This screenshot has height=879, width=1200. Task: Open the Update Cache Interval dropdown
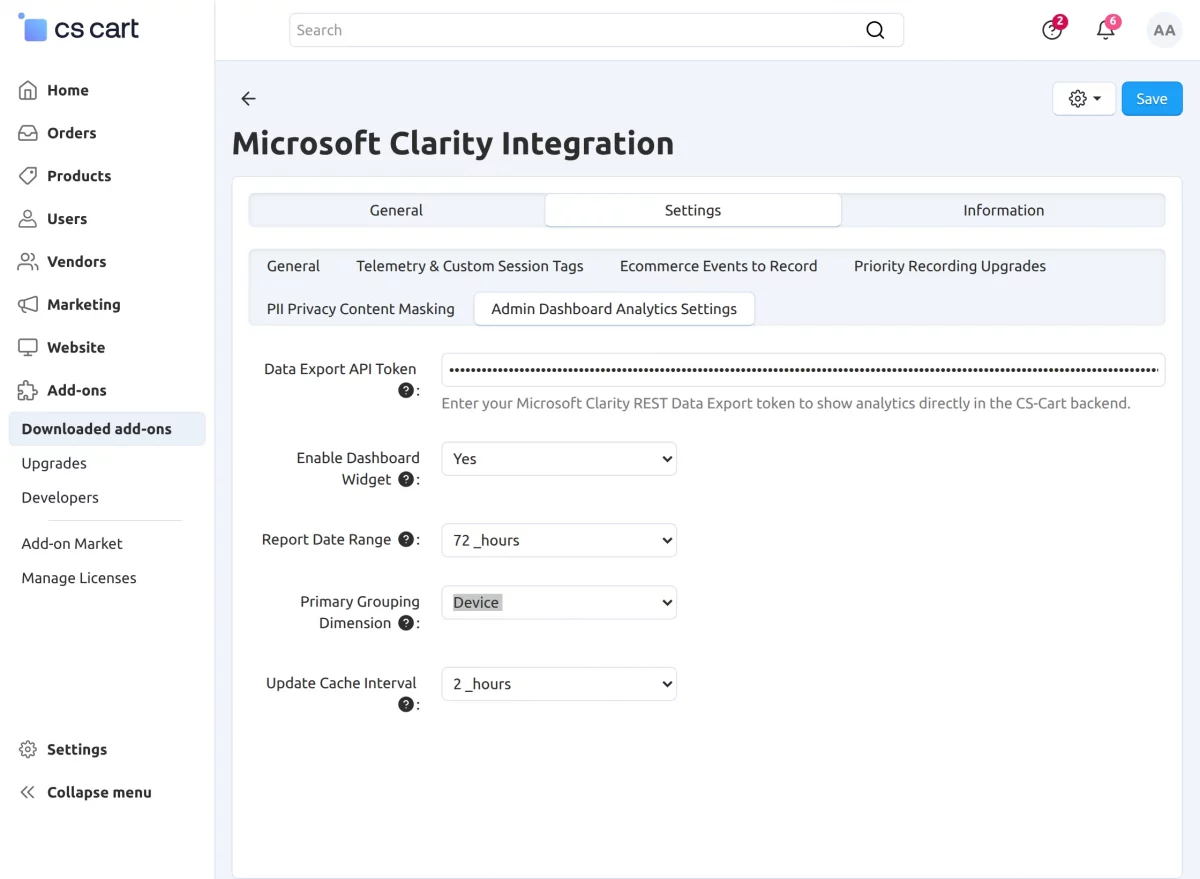pyautogui.click(x=559, y=684)
